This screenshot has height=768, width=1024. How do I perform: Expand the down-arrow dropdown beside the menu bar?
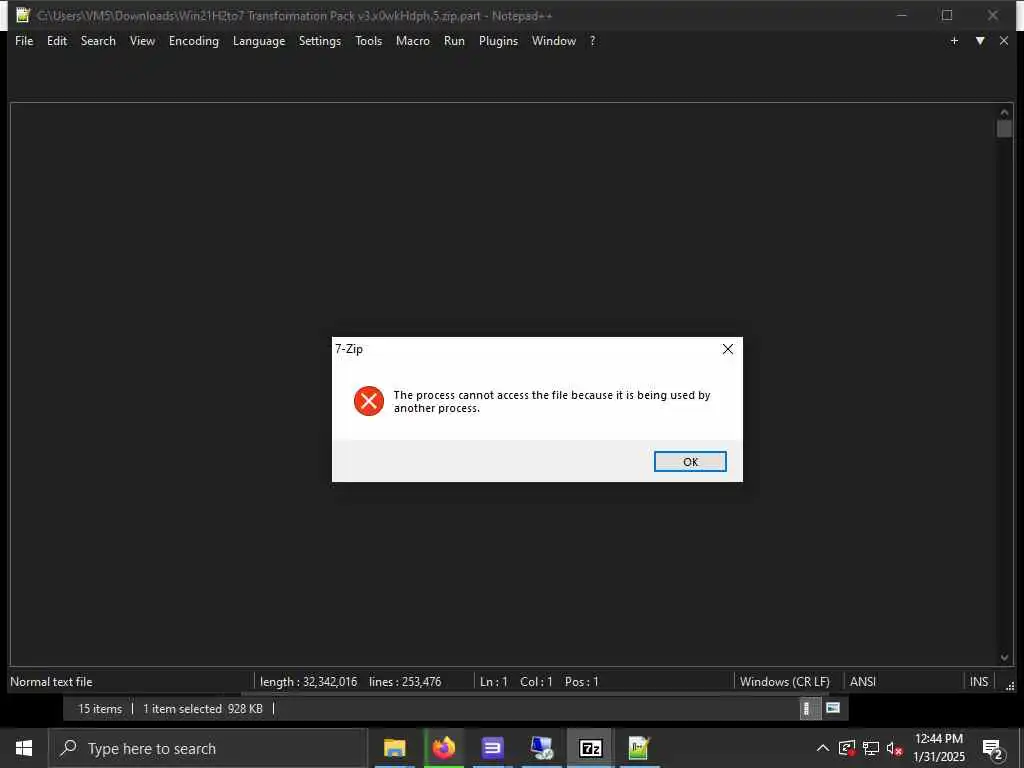(980, 40)
